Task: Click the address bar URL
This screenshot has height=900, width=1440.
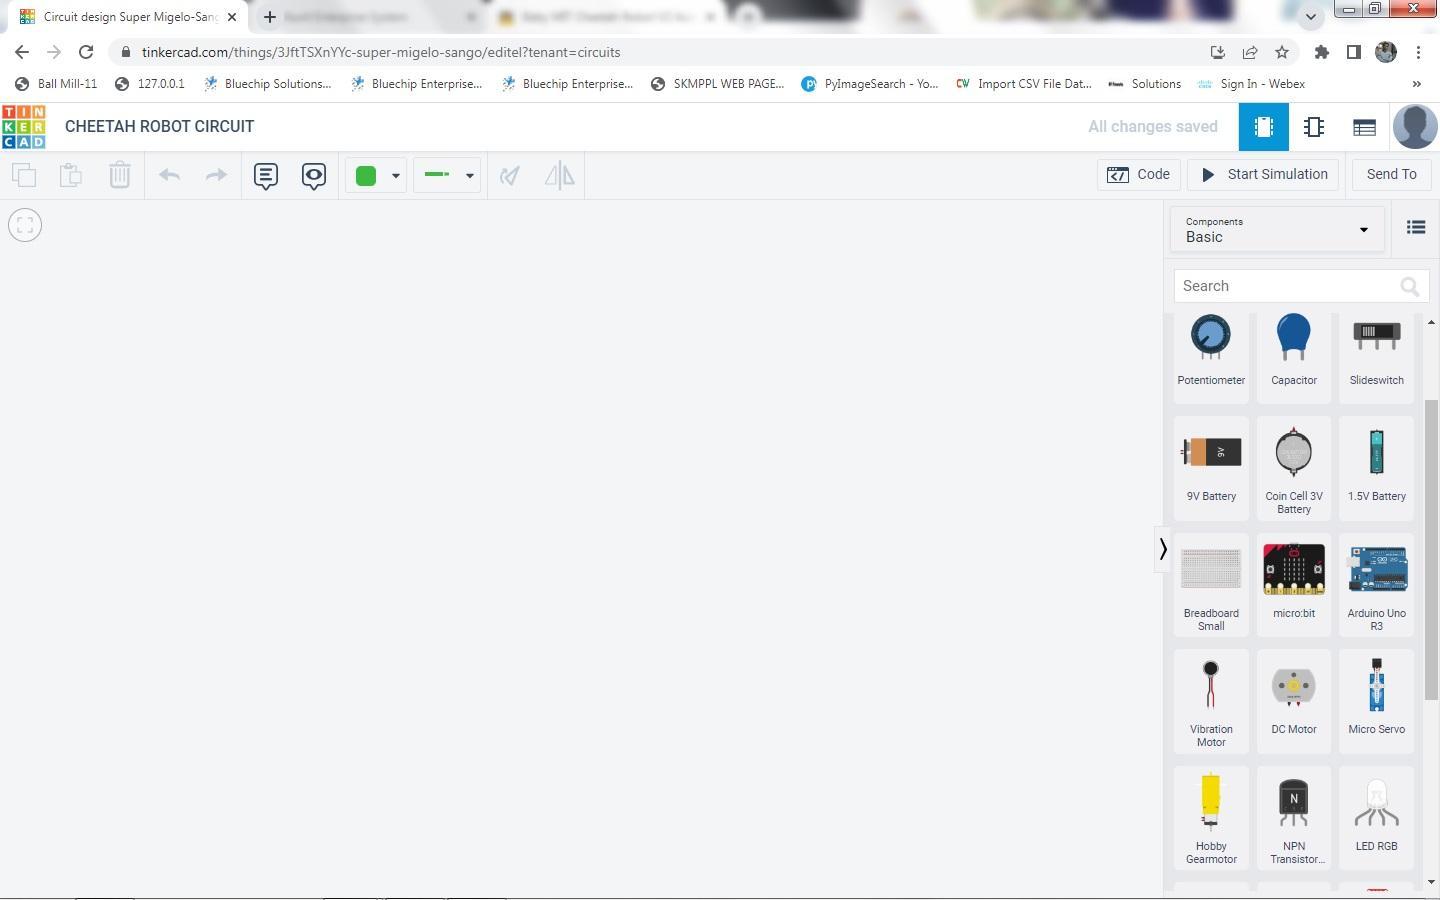Action: click(x=381, y=52)
